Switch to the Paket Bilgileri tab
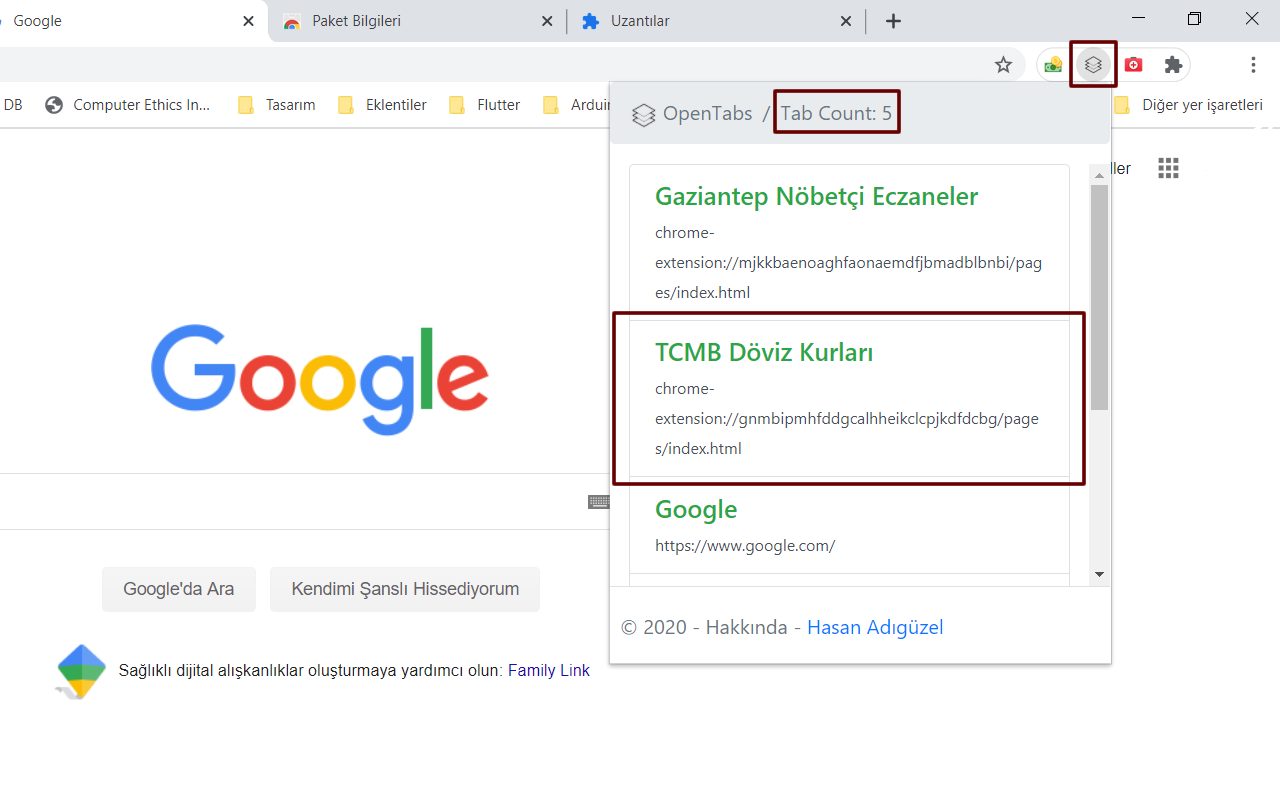 pyautogui.click(x=417, y=21)
